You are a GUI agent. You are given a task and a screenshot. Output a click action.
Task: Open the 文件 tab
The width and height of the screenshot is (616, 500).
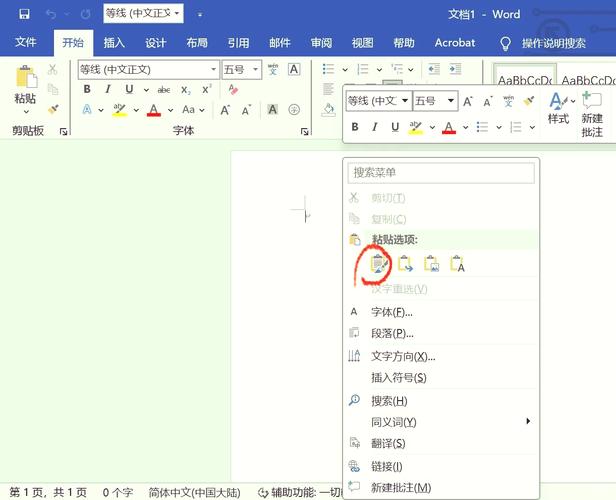[x=26, y=42]
